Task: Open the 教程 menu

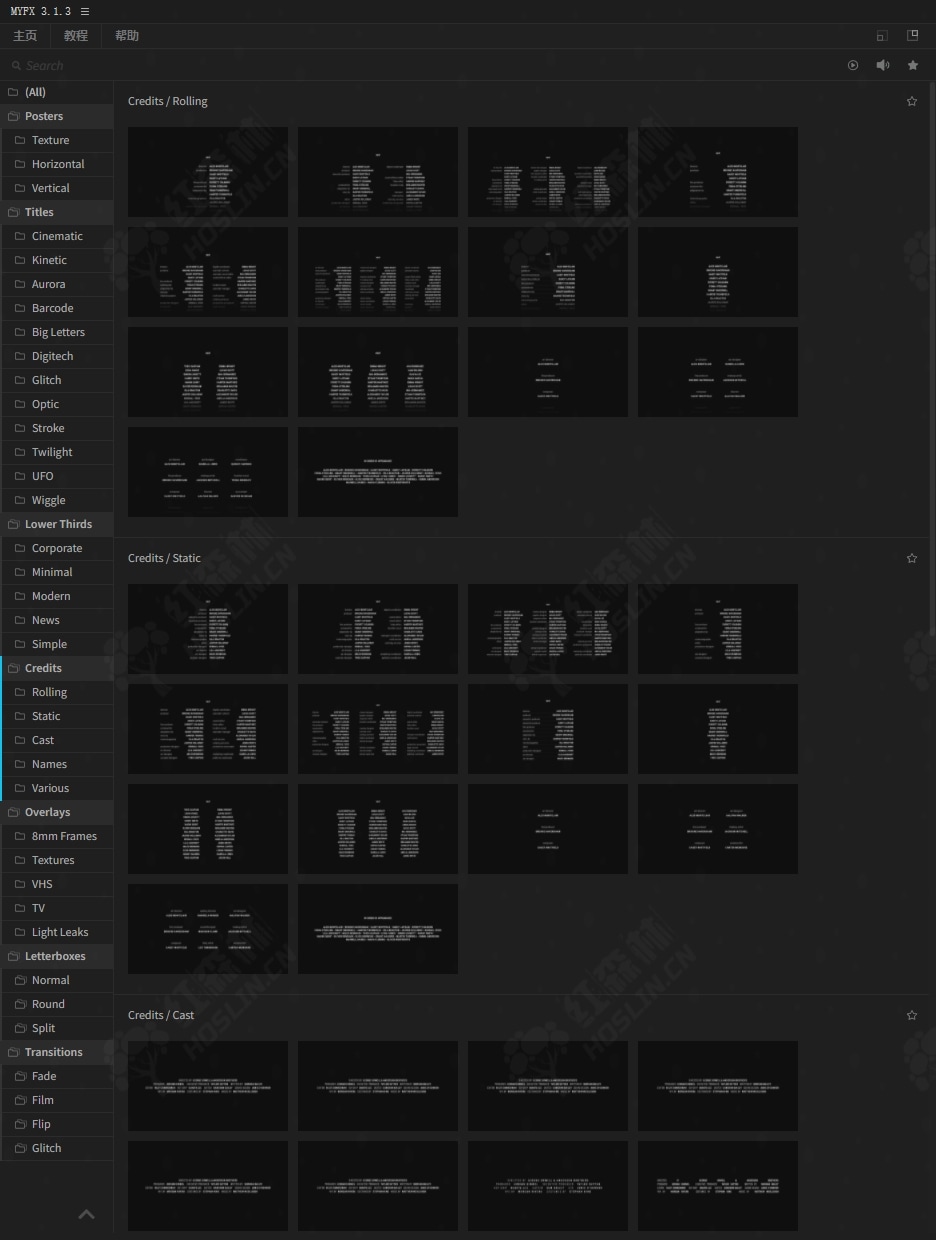Action: (76, 36)
